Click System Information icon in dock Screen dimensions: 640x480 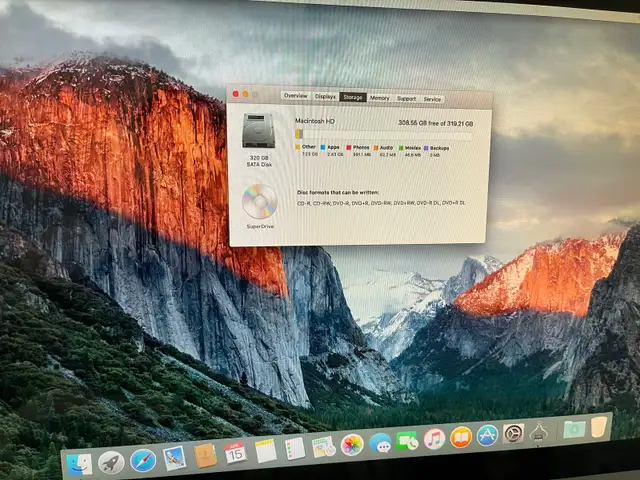pos(539,432)
